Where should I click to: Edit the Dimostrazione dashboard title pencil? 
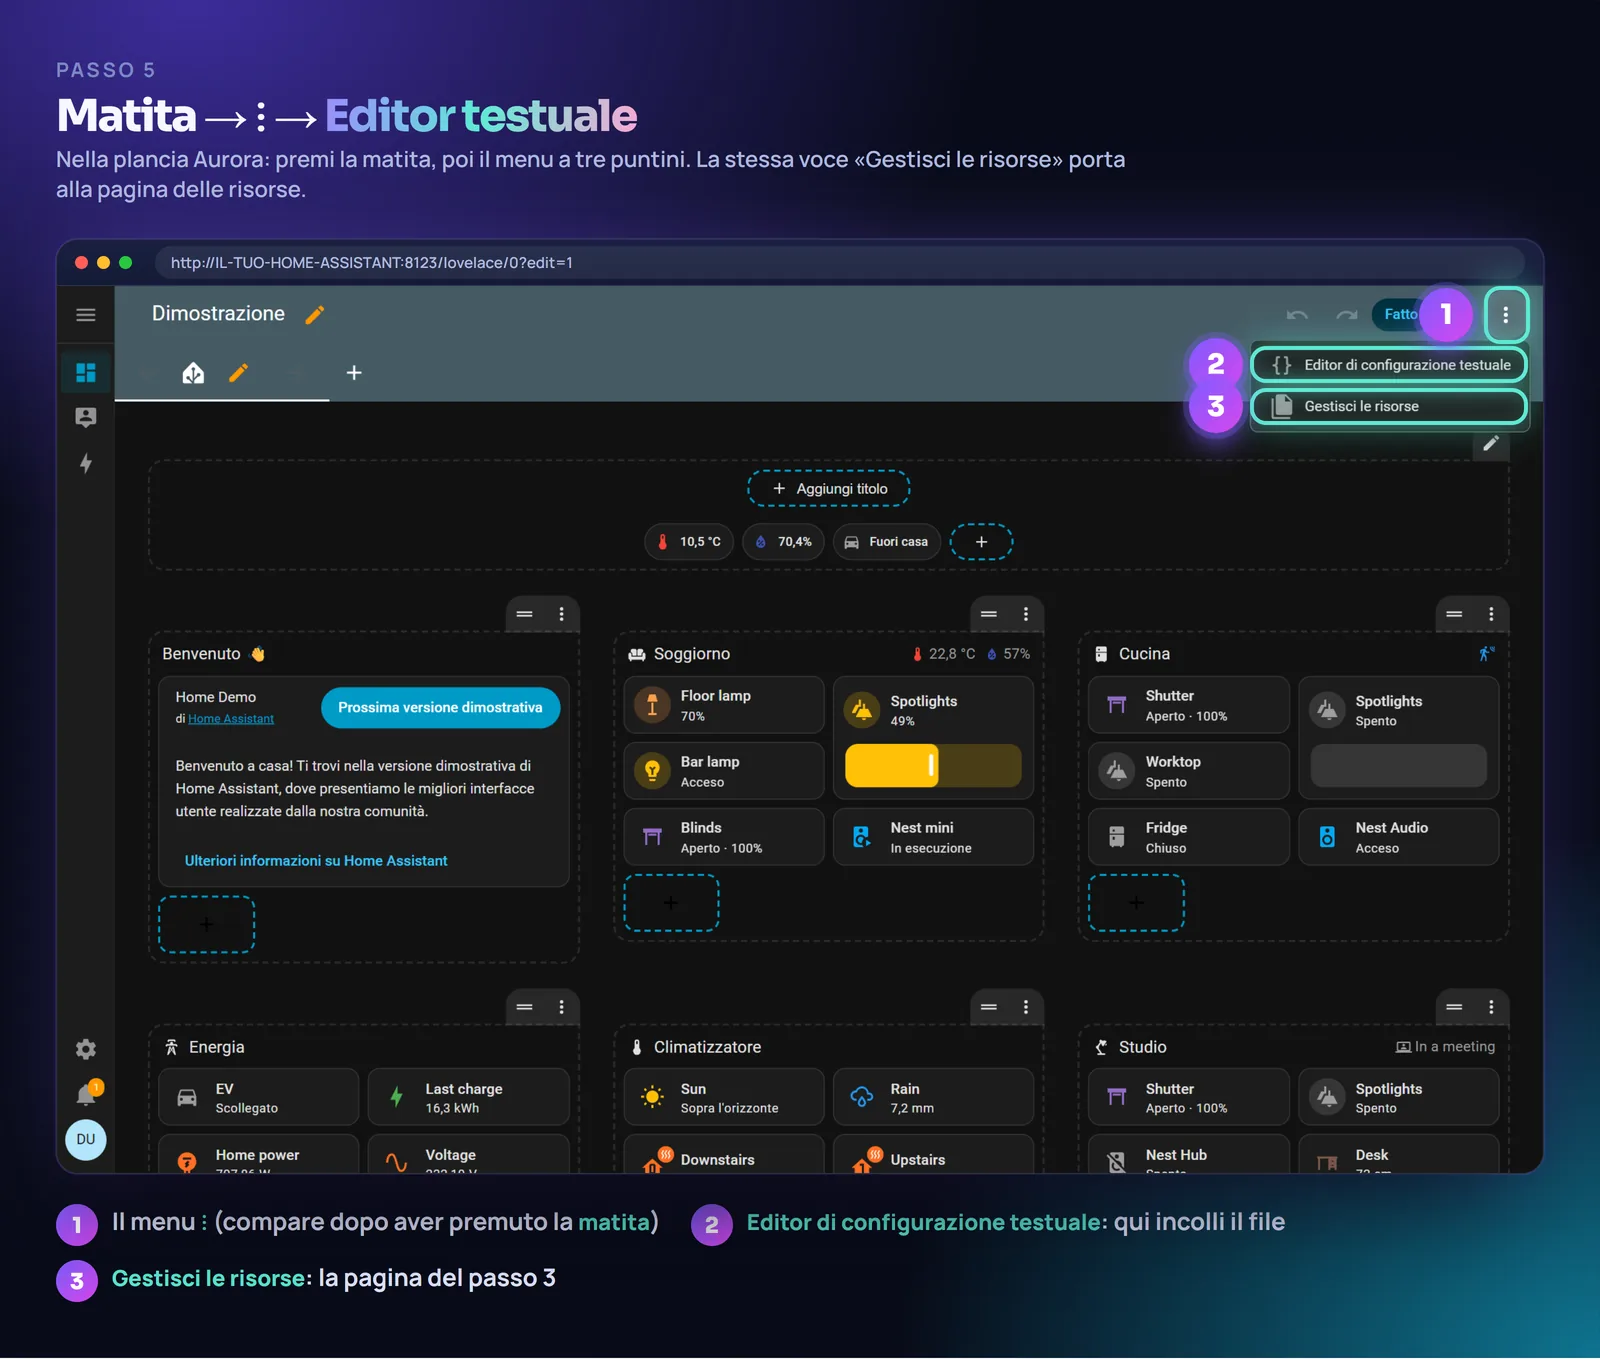click(315, 315)
